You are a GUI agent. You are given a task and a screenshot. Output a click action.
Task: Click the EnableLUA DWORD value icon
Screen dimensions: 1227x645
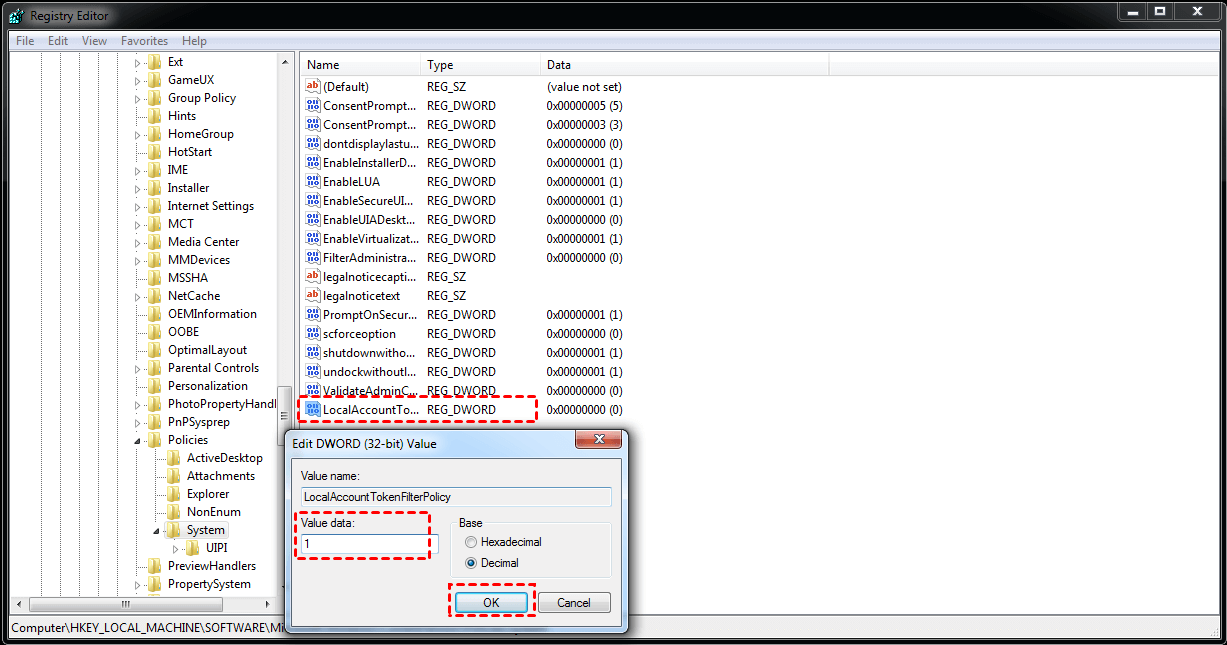(313, 182)
